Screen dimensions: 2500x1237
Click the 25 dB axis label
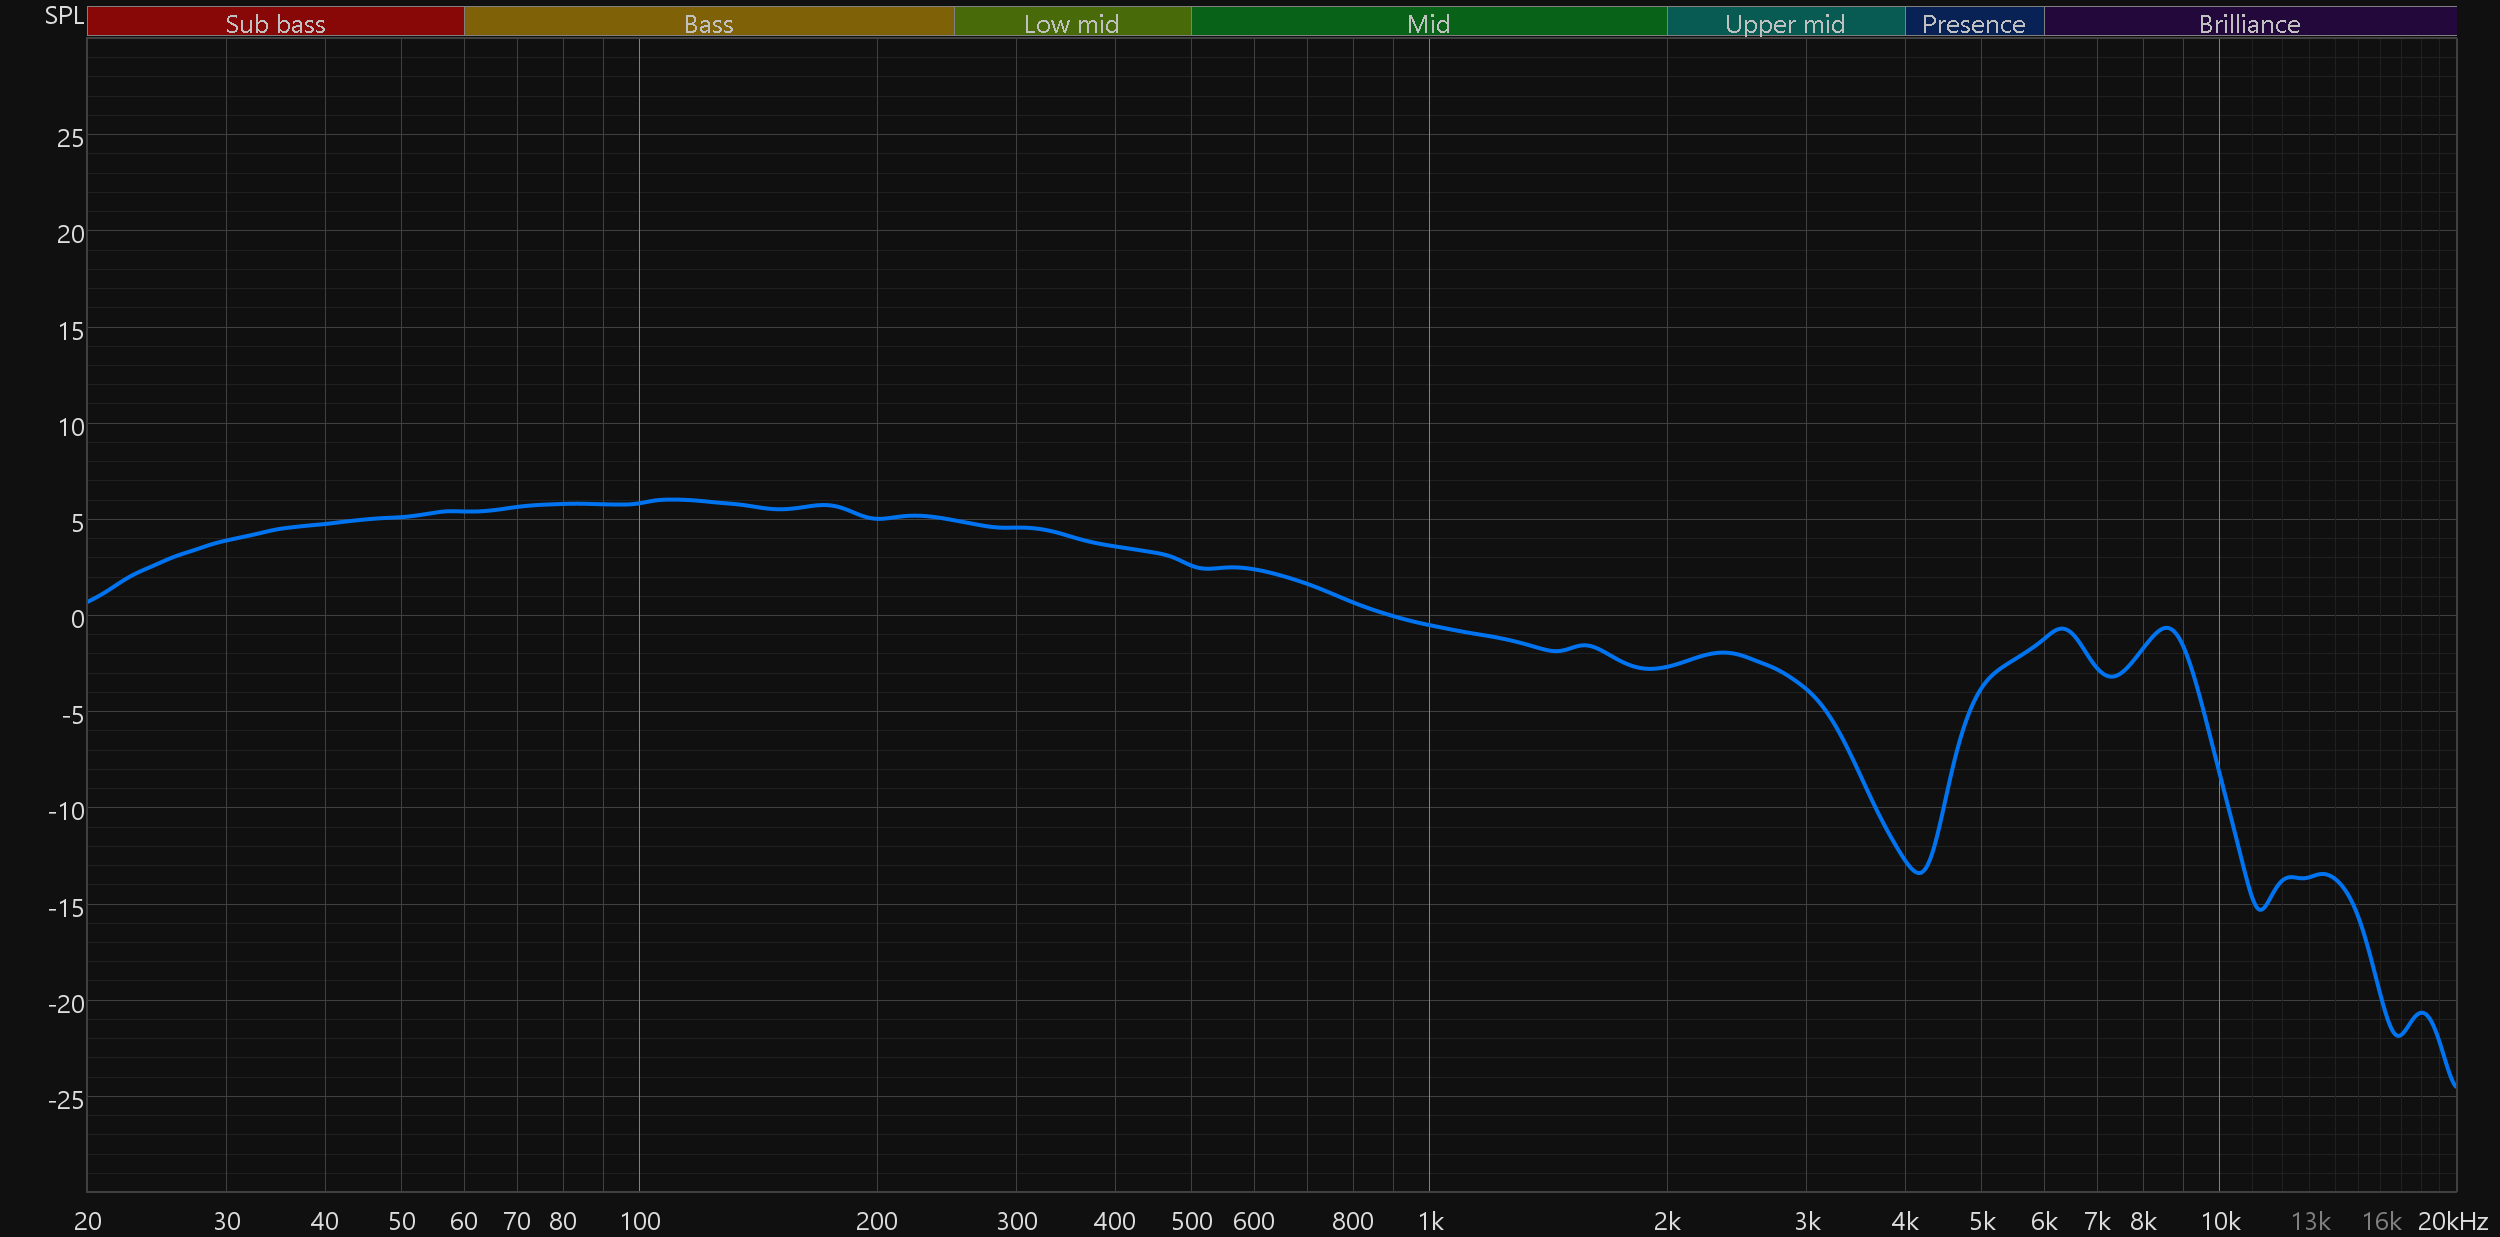[x=70, y=138]
